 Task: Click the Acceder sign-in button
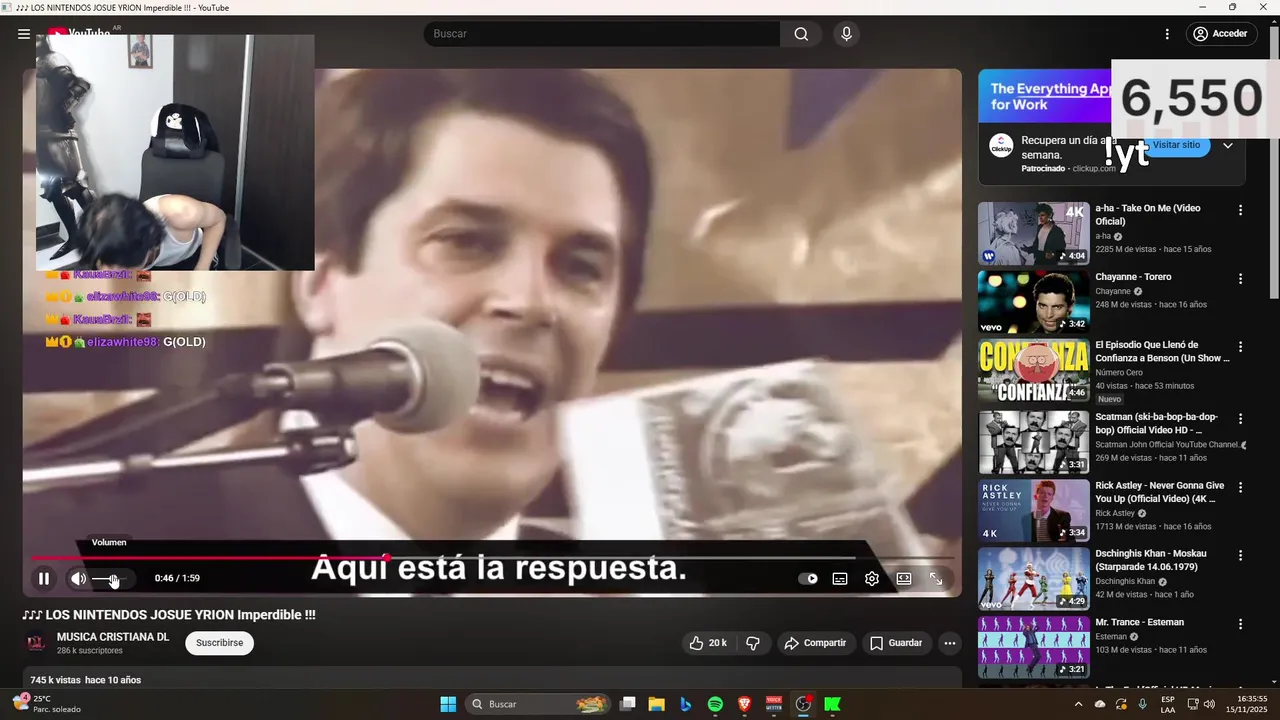(x=1220, y=34)
